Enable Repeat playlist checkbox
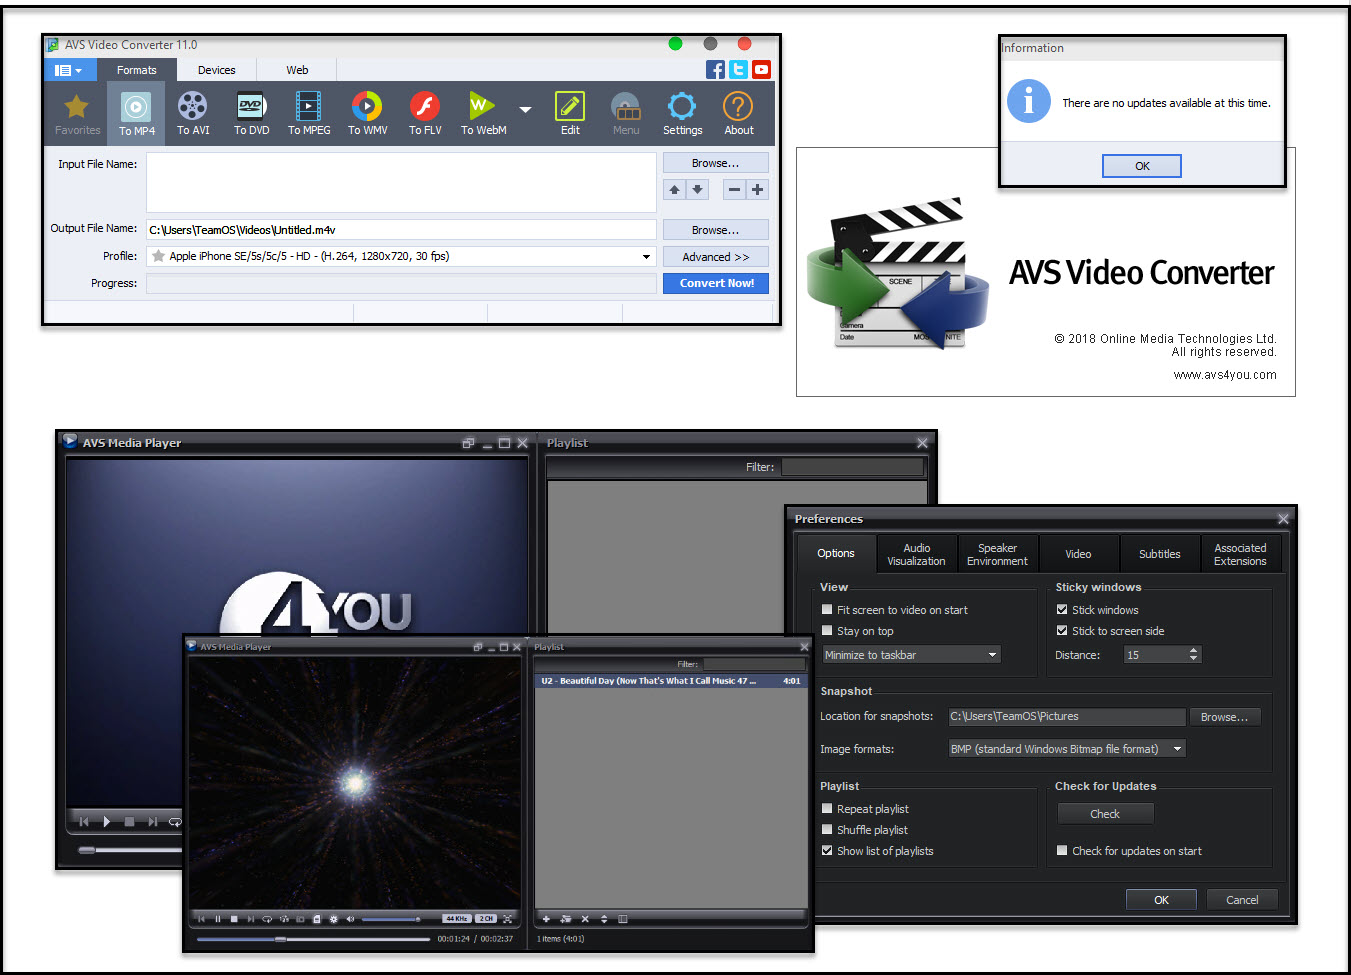Screen dimensions: 1351x975 click(827, 808)
